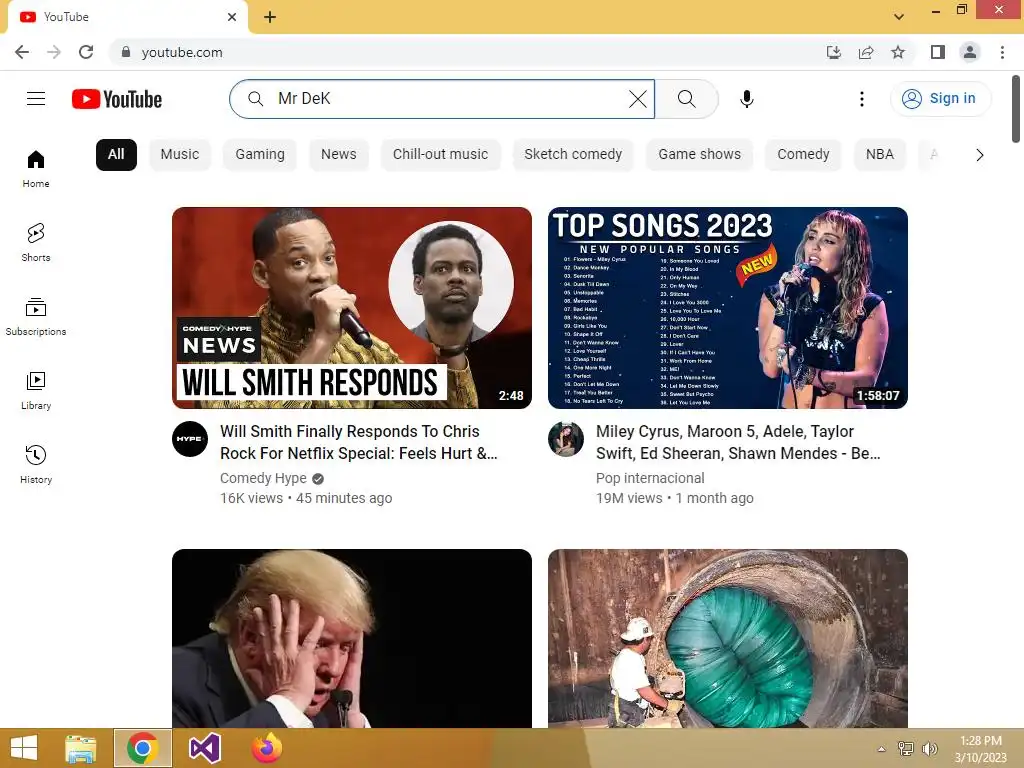Click the page vertical scrollbar thumb
This screenshot has width=1024, height=768.
click(x=1016, y=108)
